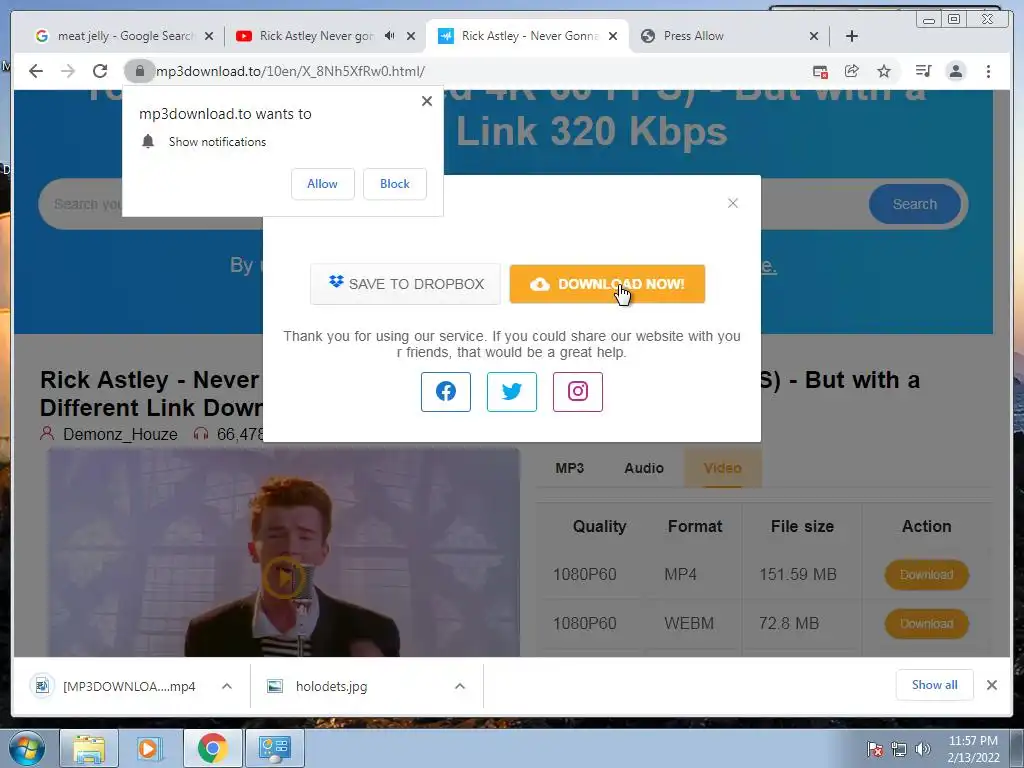
Task: Click the URL in the address bar
Action: [x=291, y=71]
